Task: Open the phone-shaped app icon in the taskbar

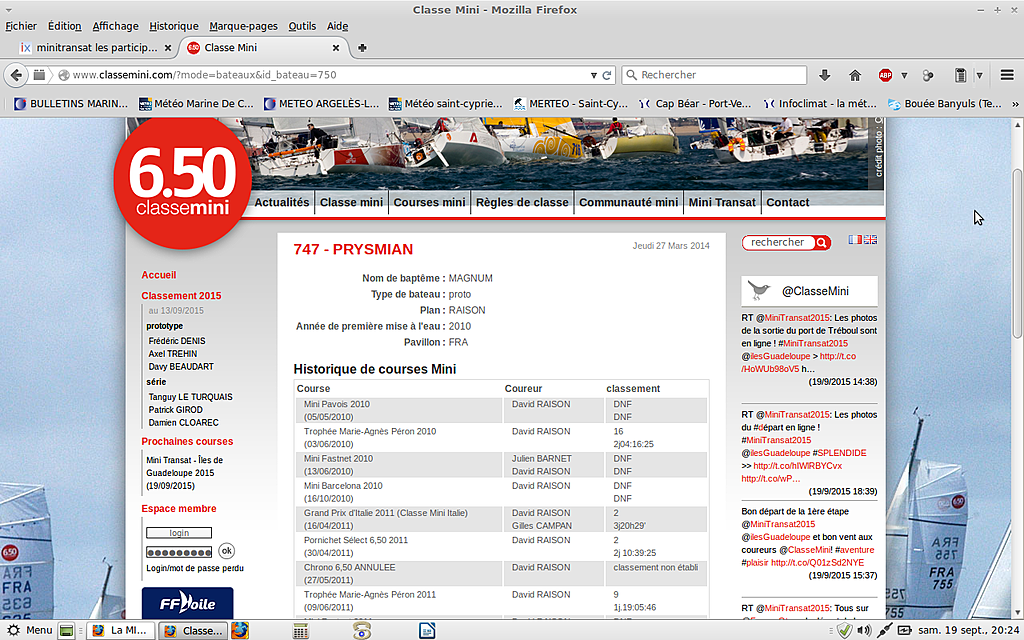Action: coord(362,630)
